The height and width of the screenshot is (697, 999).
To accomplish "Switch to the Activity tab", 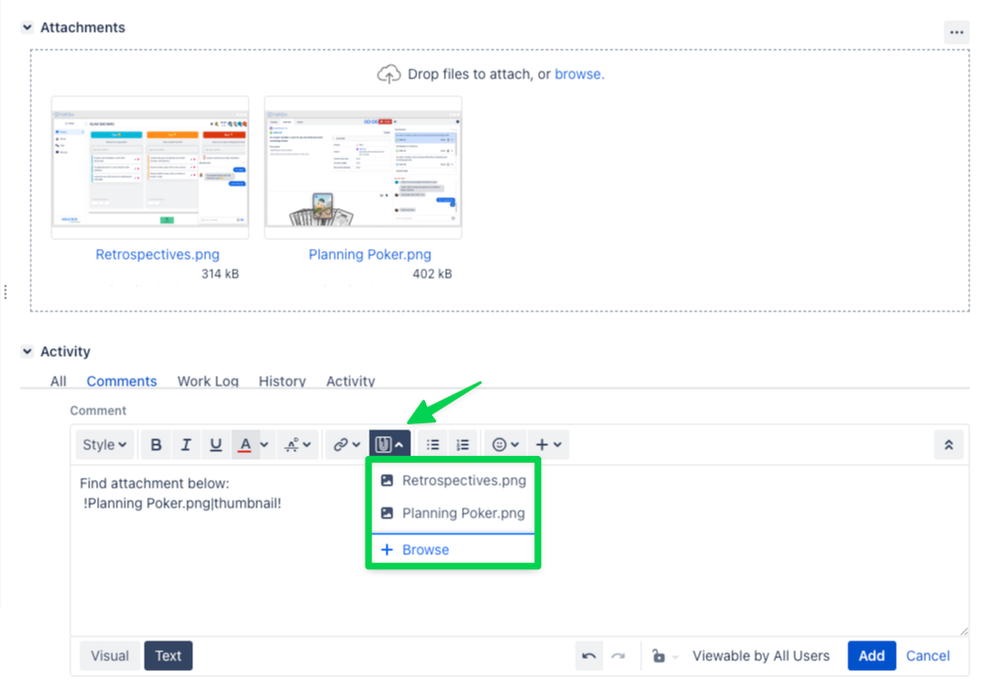I will coord(350,381).
